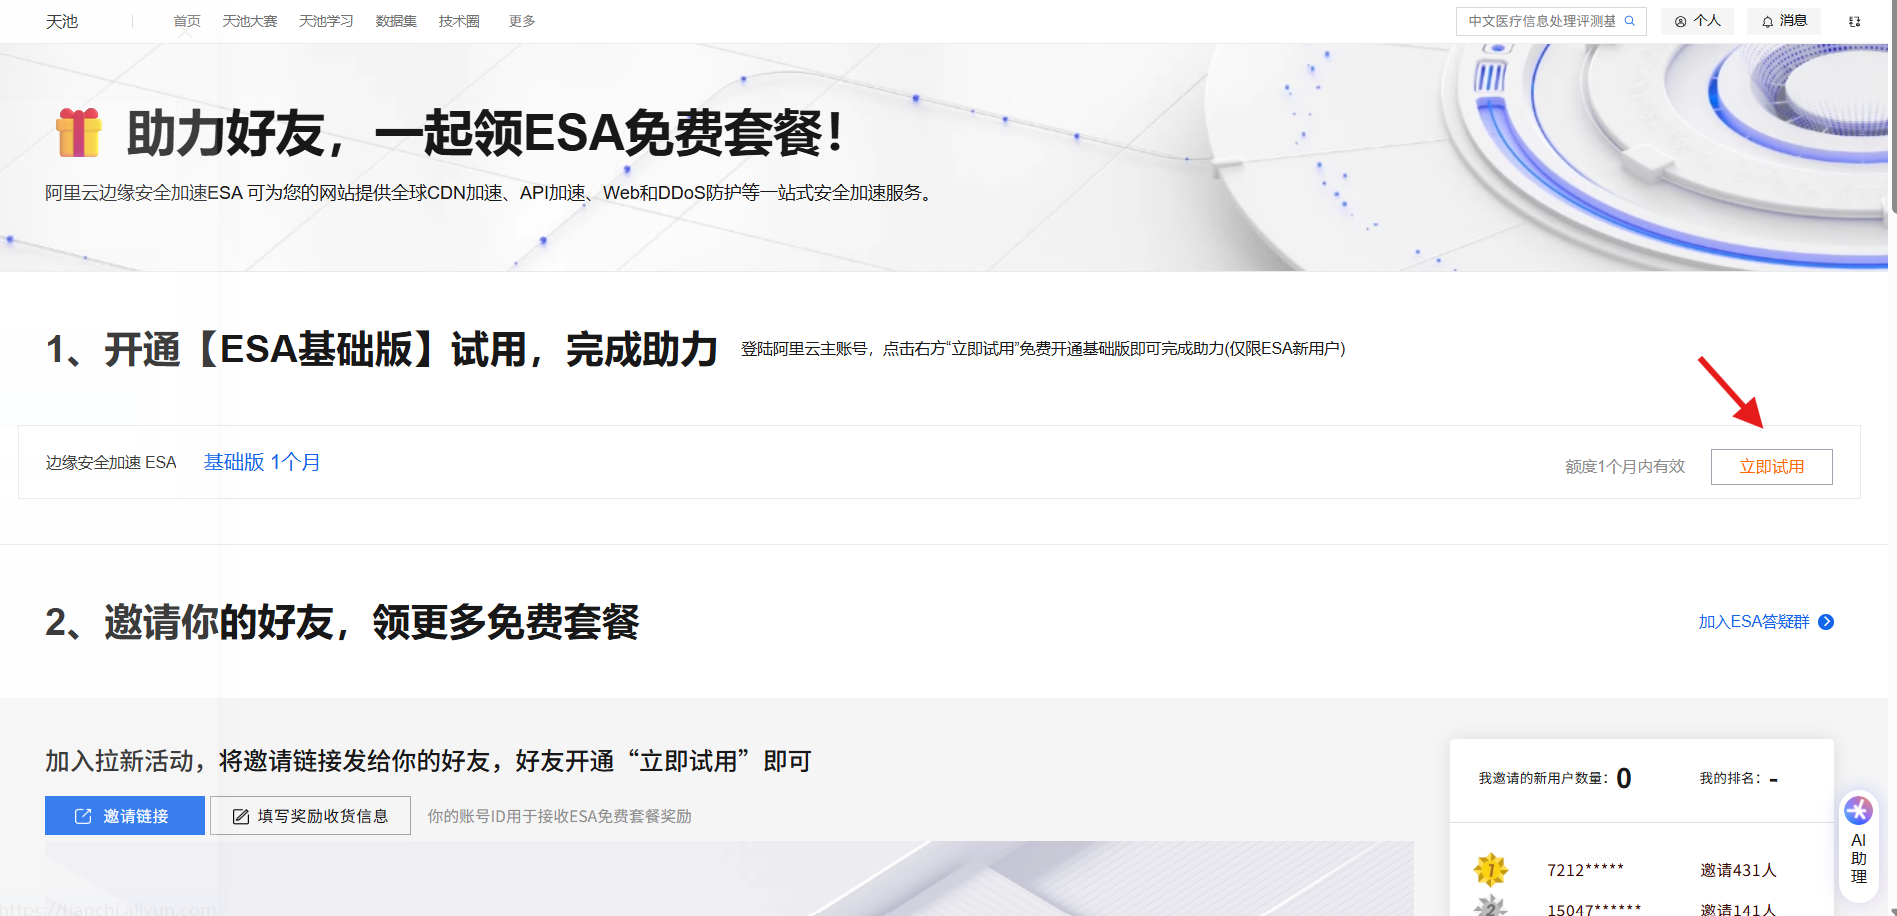Click the 15047****** leaderboard entry
Screen dimensions: 1897x916
pos(1594,908)
